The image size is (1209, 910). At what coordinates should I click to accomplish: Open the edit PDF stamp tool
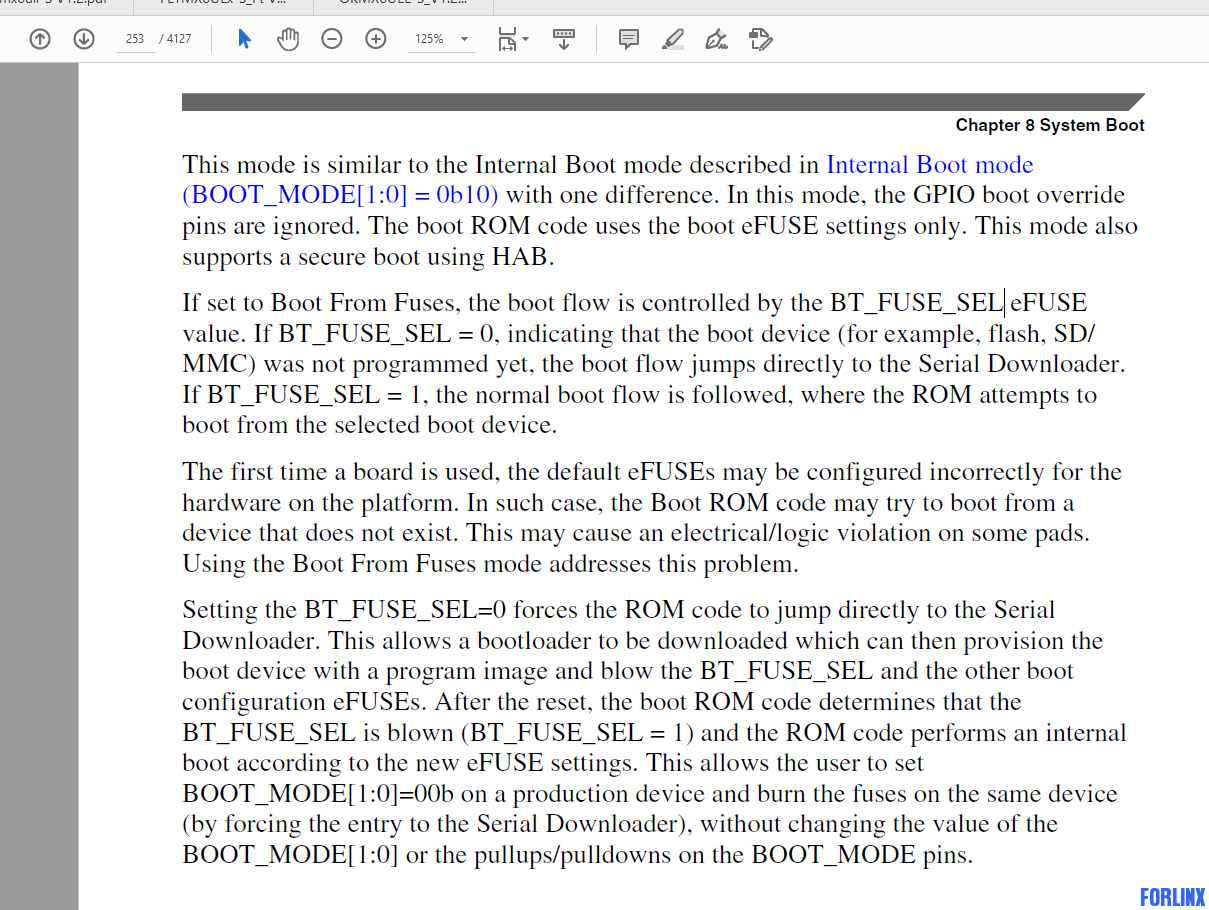point(760,40)
